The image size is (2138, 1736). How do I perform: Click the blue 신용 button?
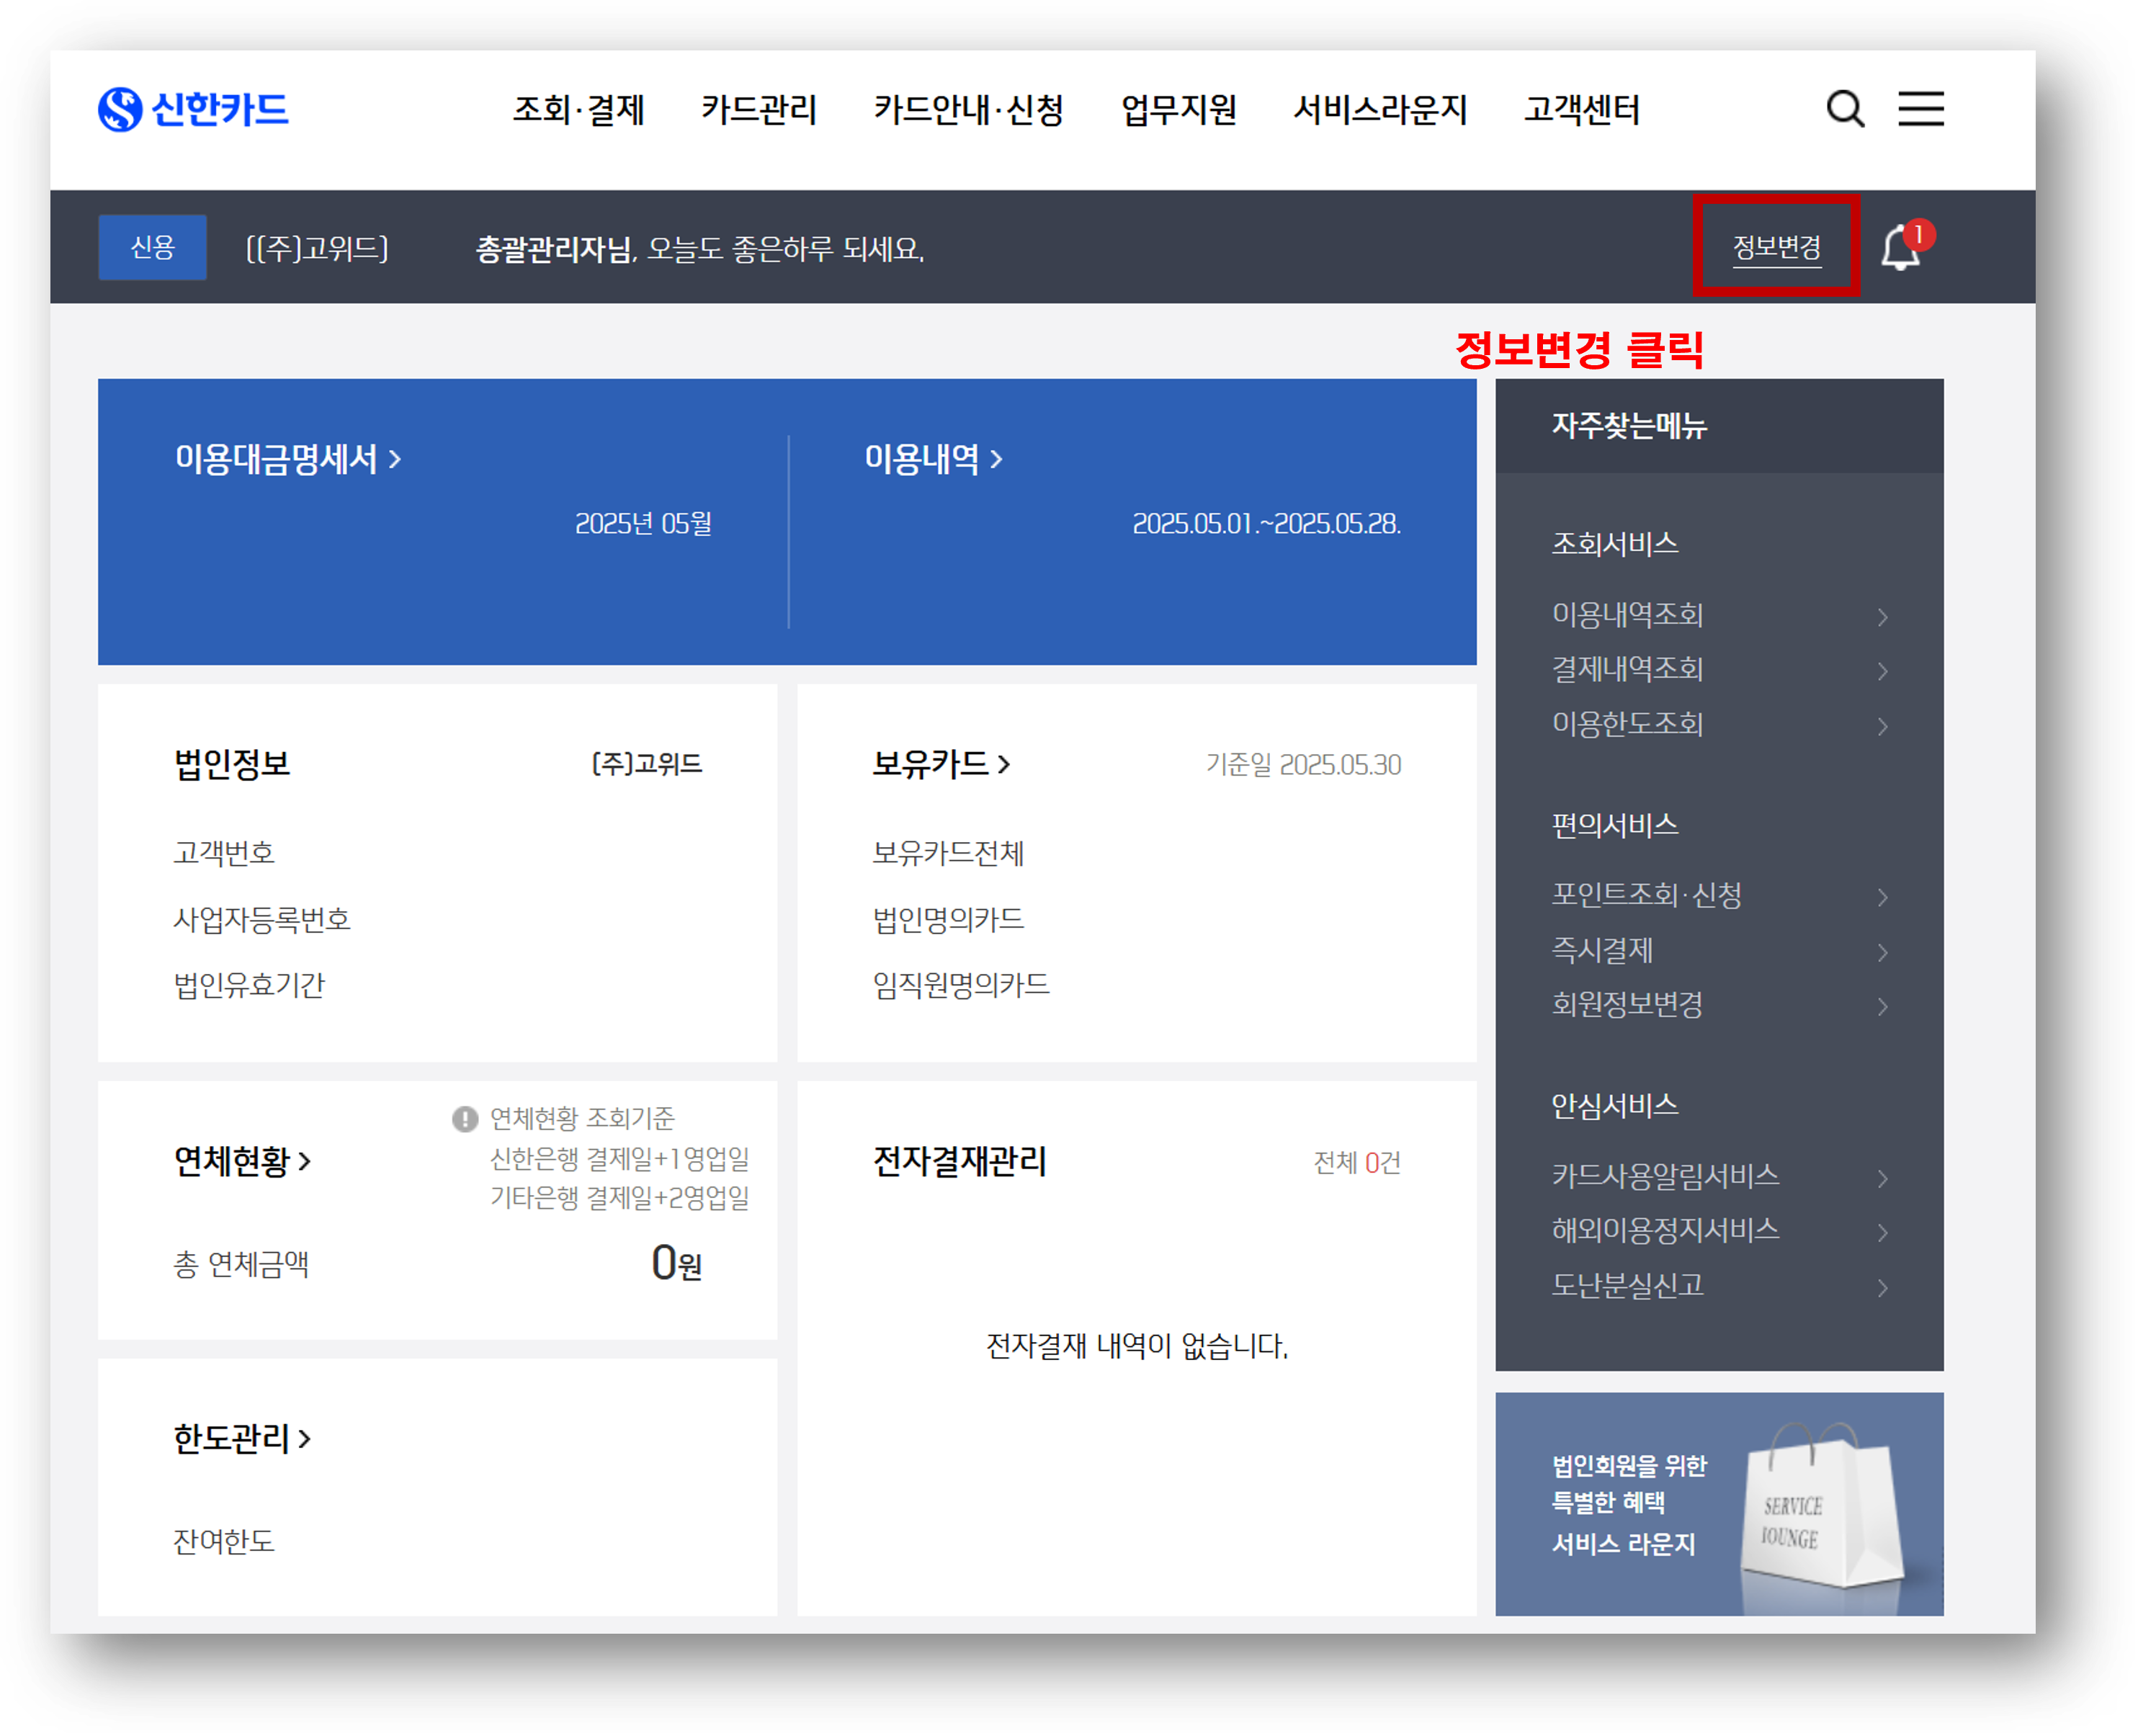152,247
